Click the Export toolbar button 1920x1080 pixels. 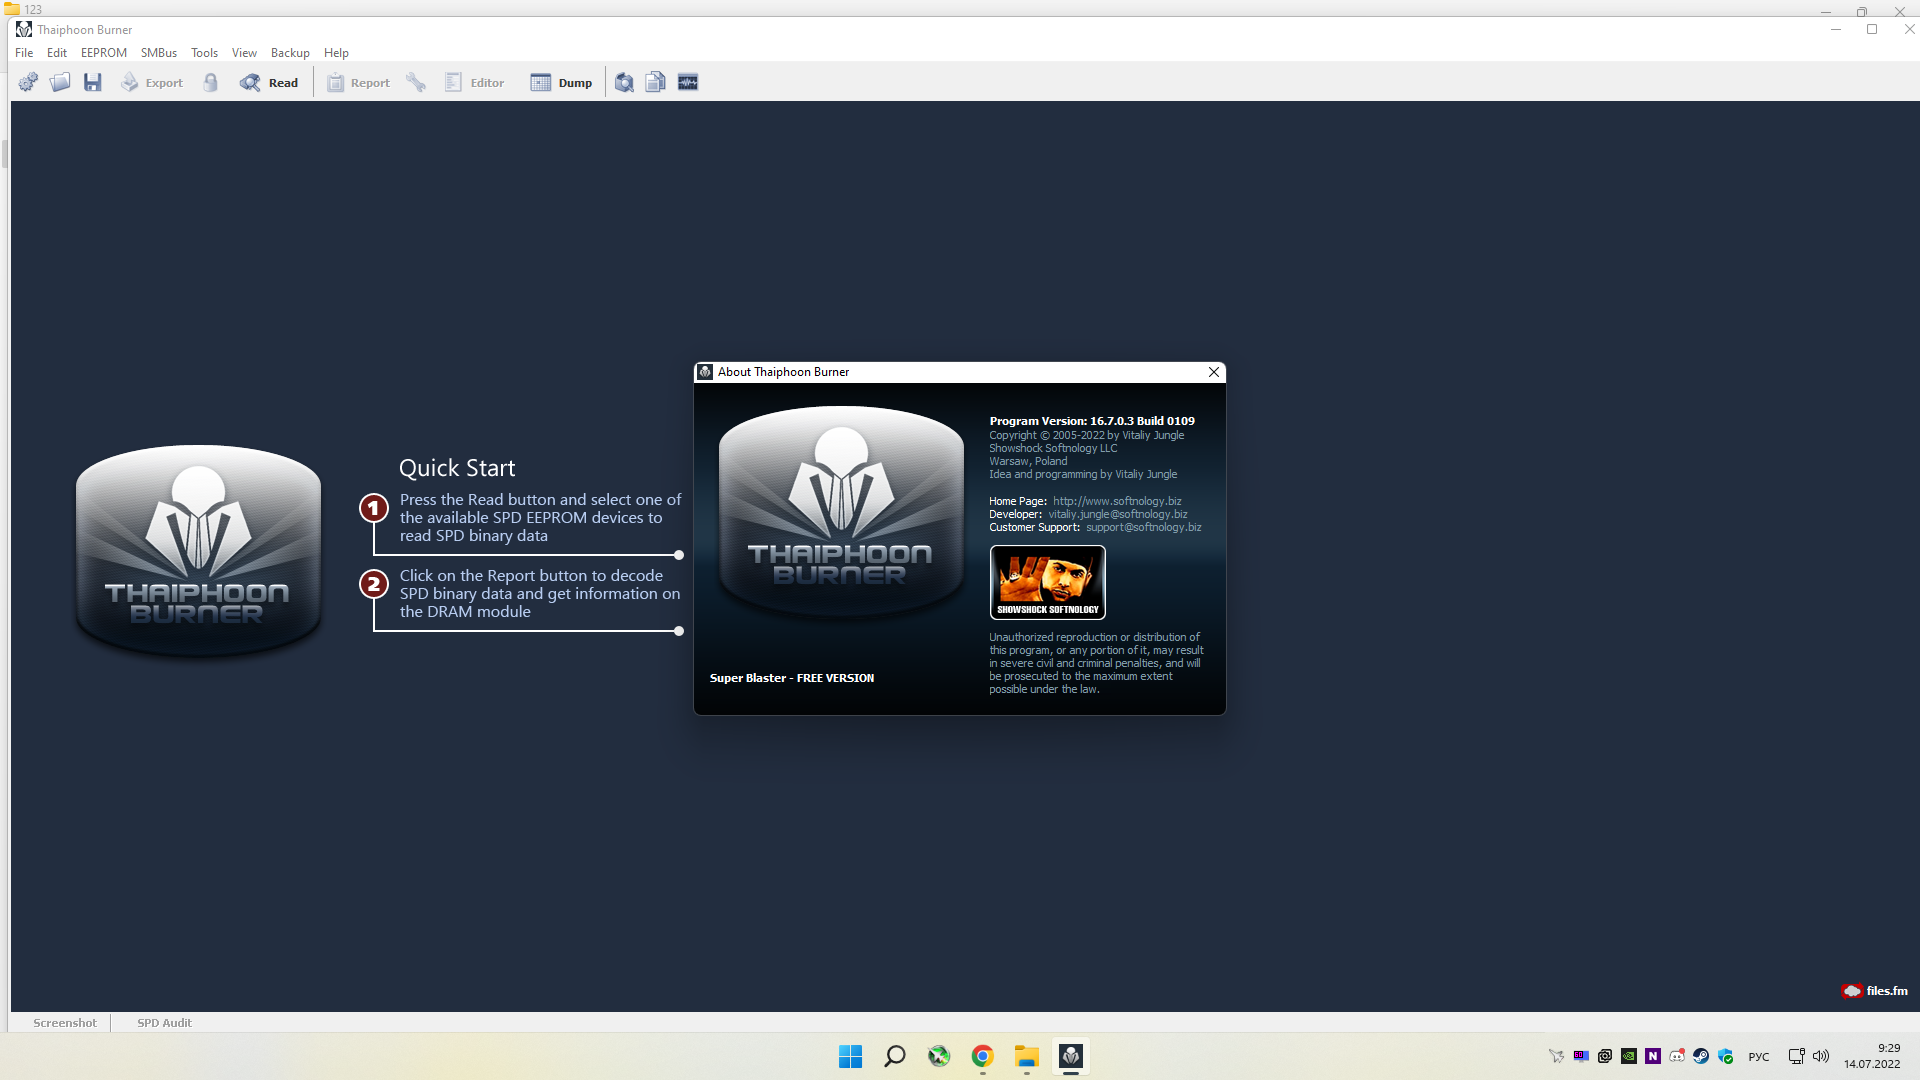(x=152, y=82)
